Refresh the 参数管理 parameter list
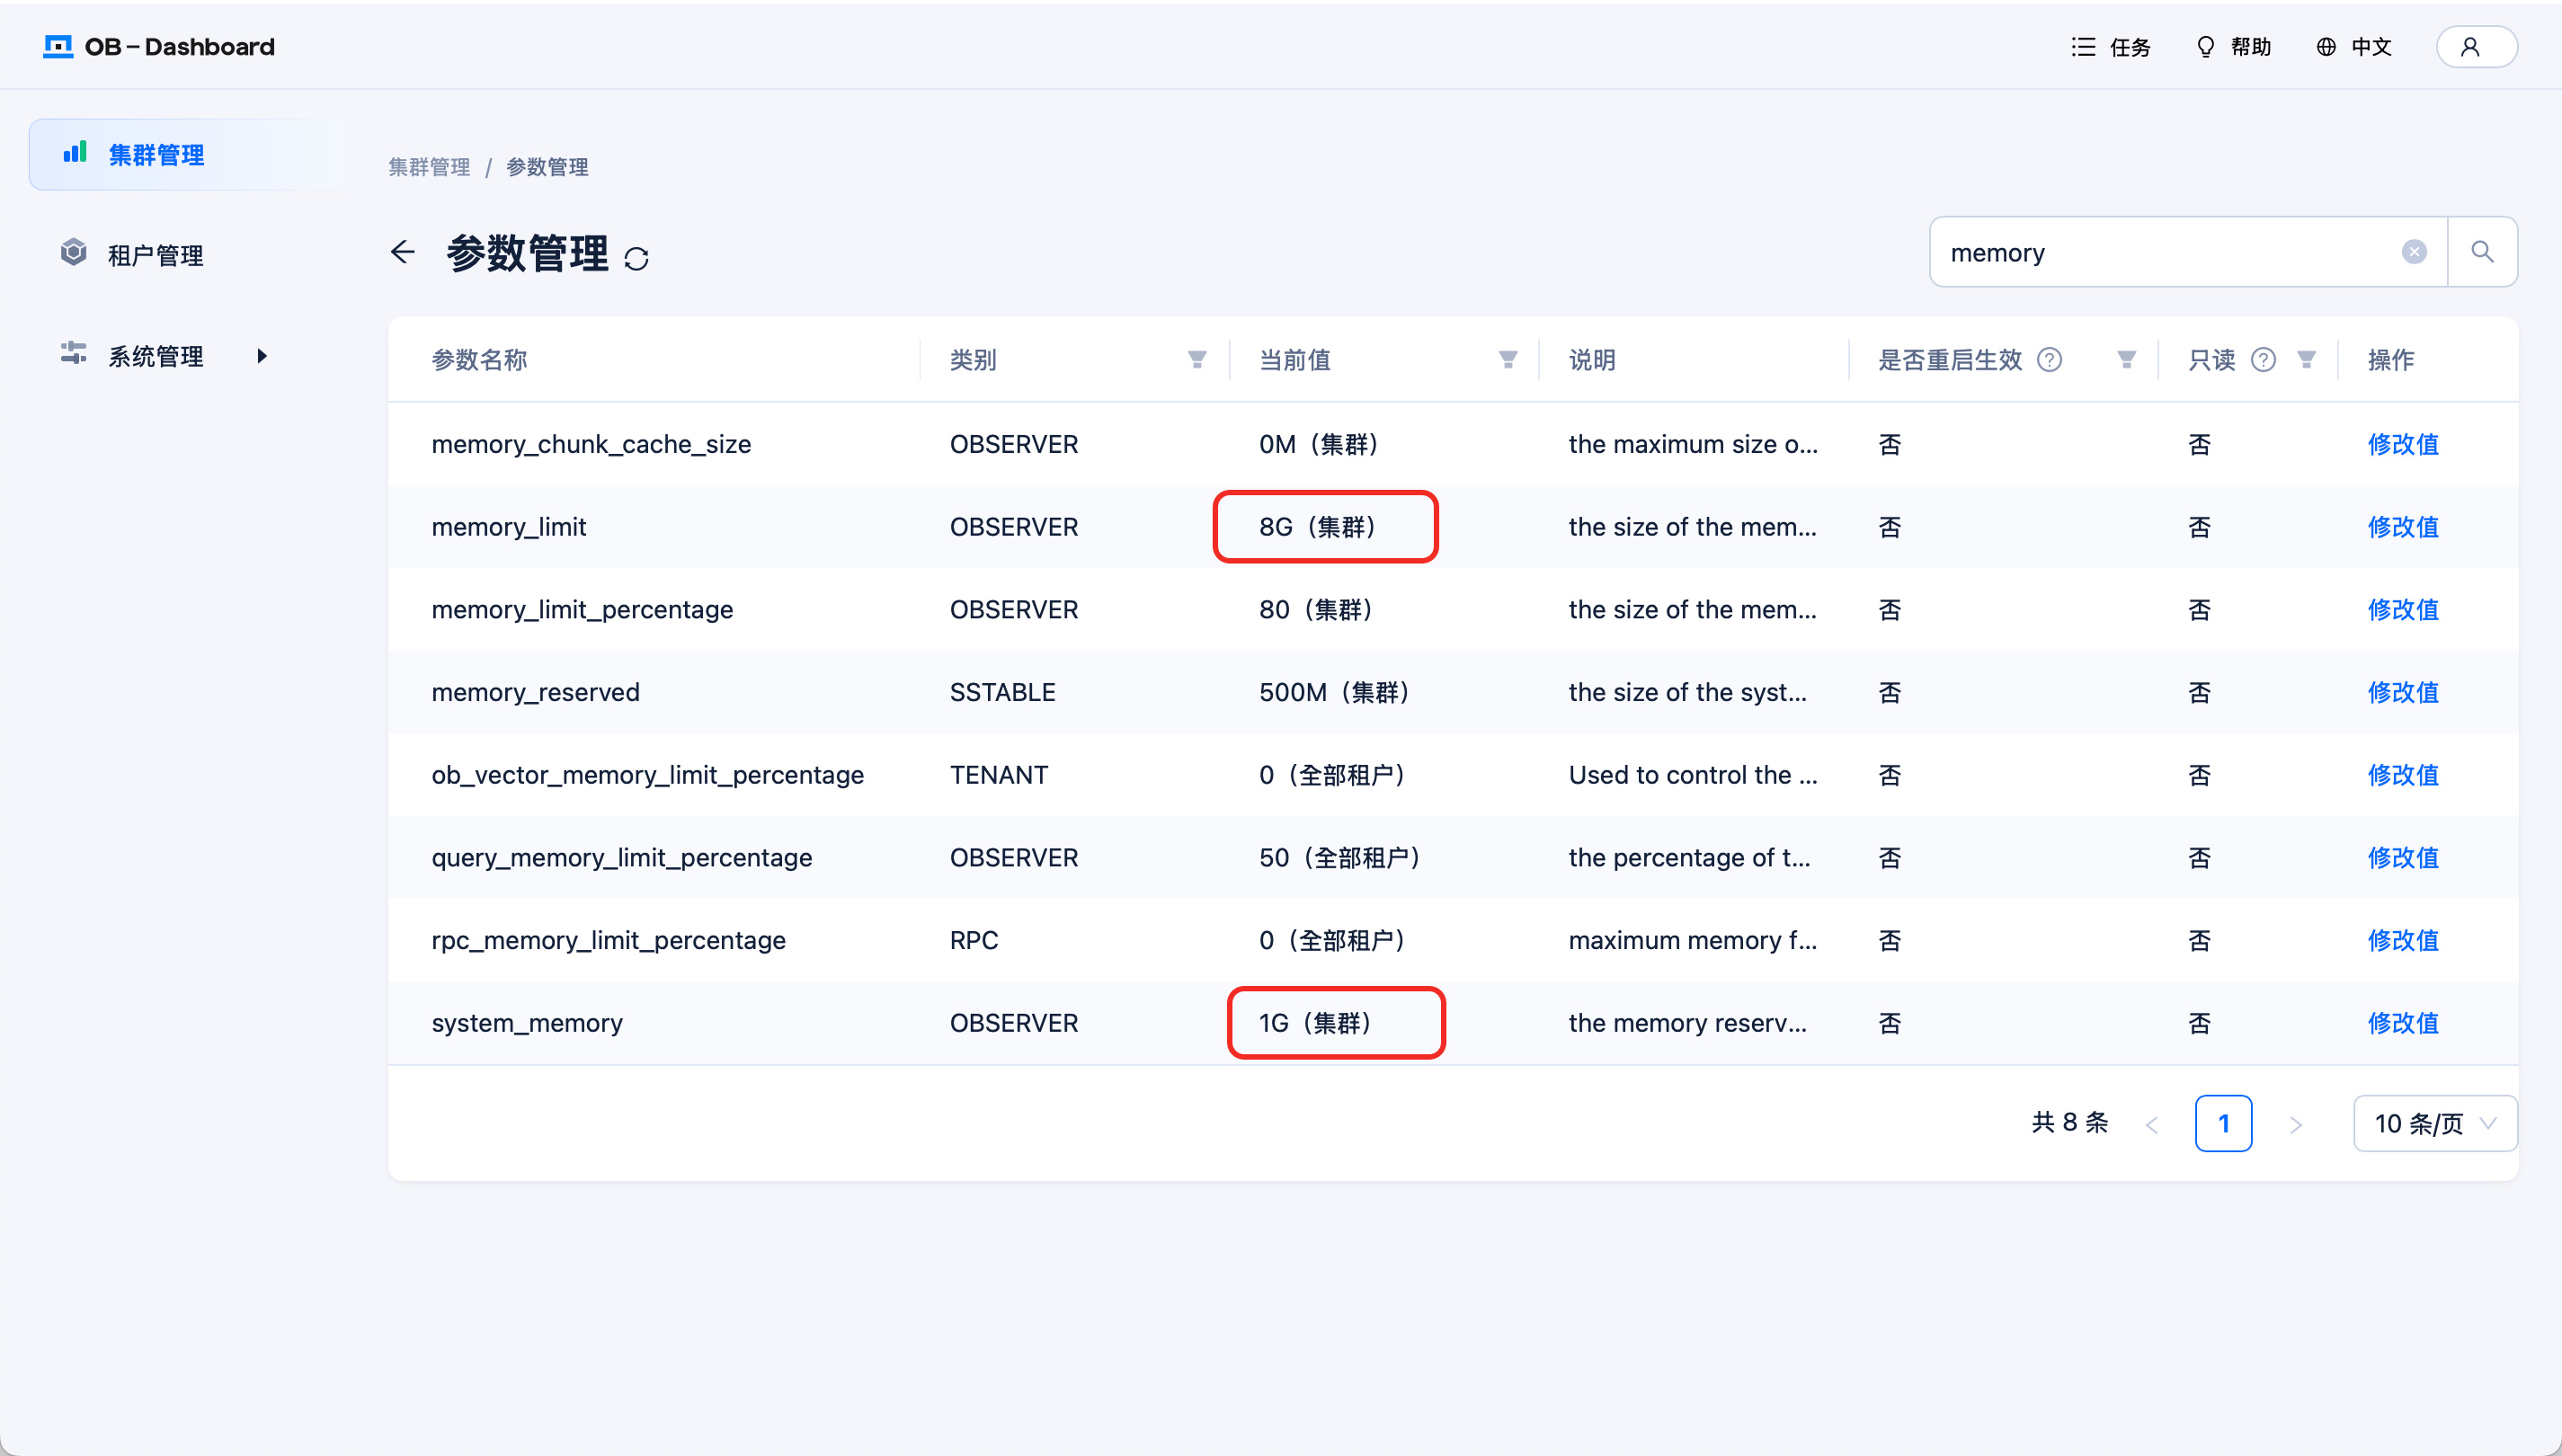Image resolution: width=2562 pixels, height=1456 pixels. point(636,258)
